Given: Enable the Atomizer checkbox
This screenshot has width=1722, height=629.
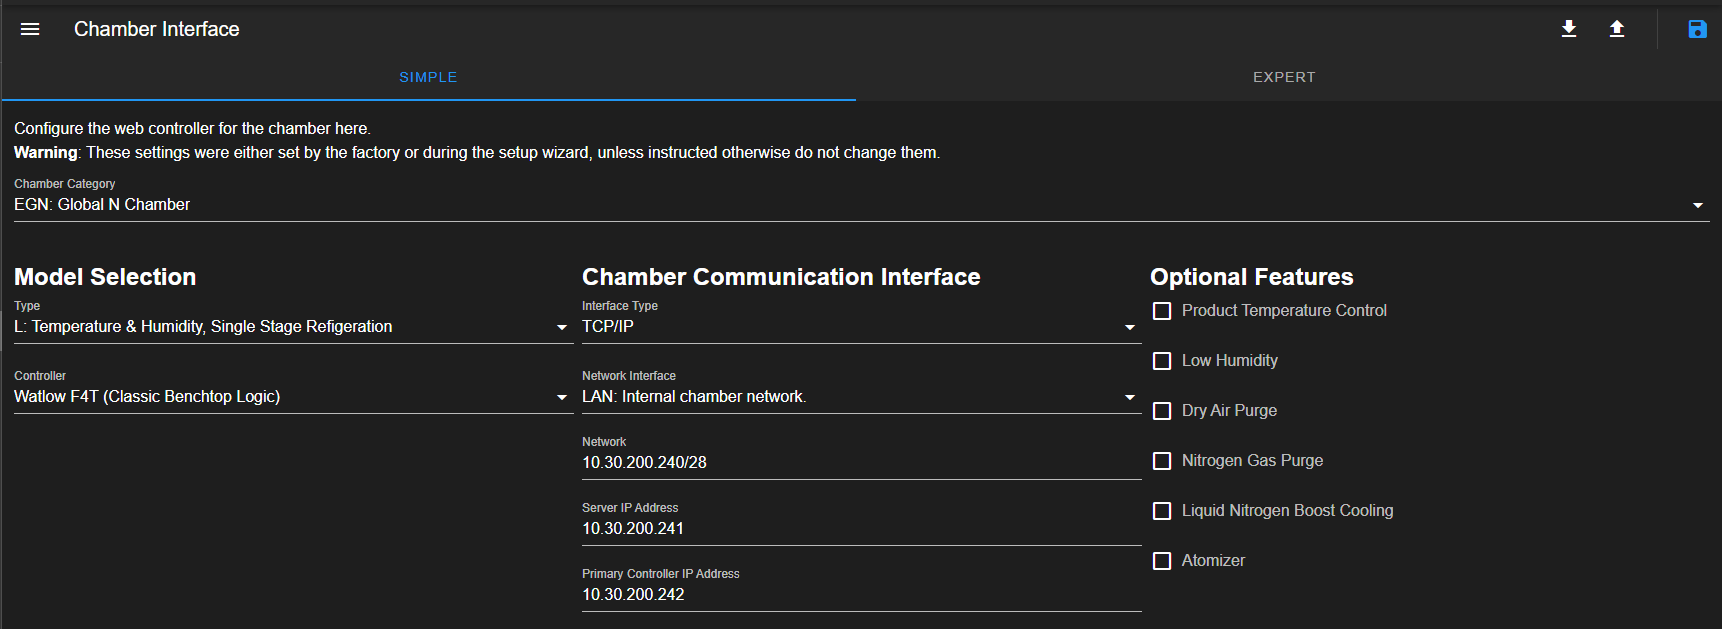Looking at the screenshot, I should [x=1162, y=561].
